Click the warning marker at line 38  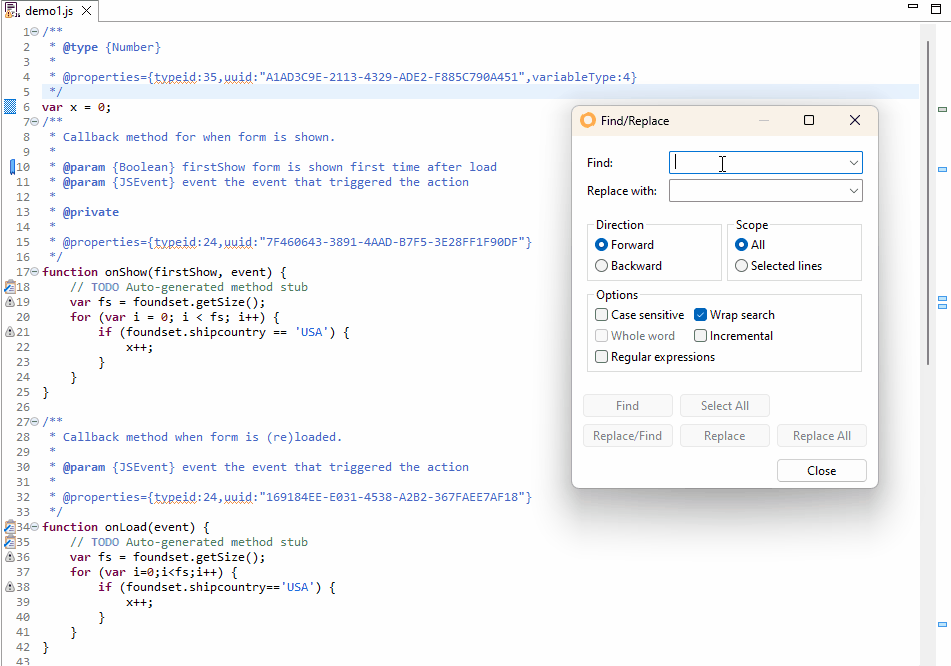pyautogui.click(x=10, y=587)
